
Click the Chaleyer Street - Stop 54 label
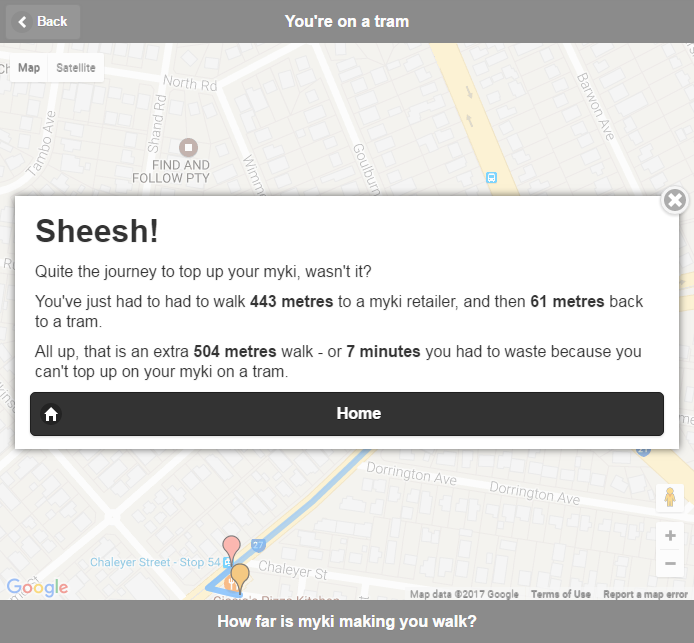(155, 562)
